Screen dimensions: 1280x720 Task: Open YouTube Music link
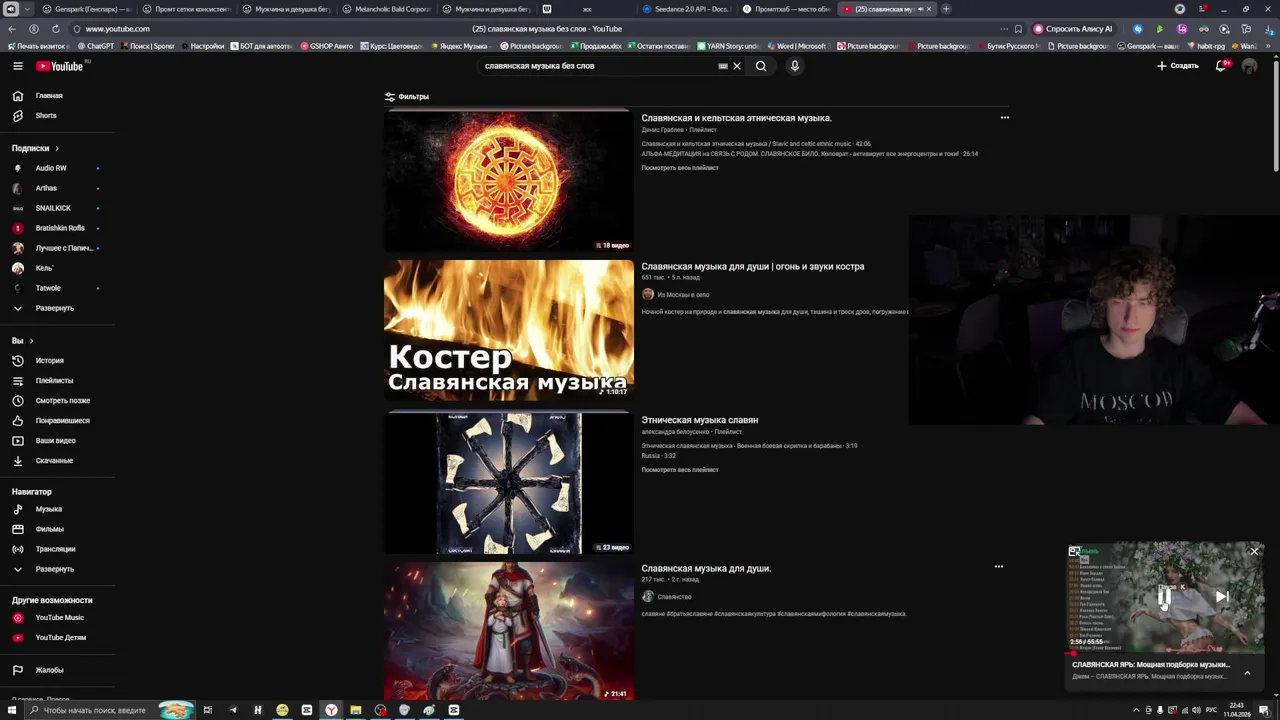click(x=60, y=618)
